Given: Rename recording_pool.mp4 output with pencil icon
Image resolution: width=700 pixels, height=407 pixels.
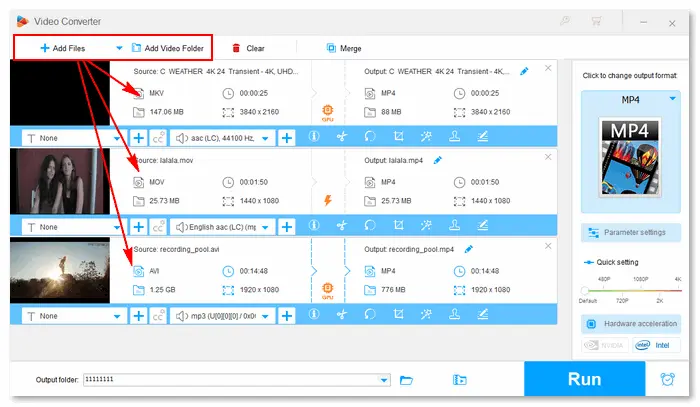Looking at the screenshot, I should [x=468, y=249].
